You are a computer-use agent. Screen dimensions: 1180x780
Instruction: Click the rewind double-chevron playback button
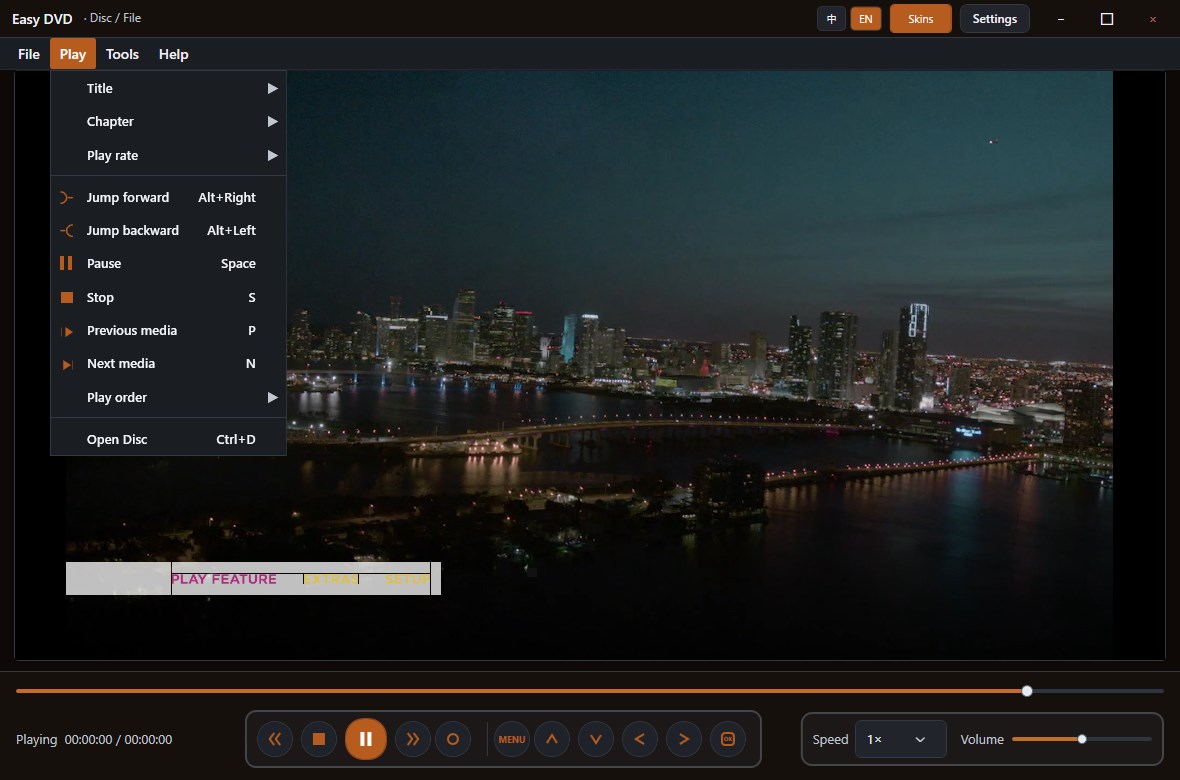275,739
